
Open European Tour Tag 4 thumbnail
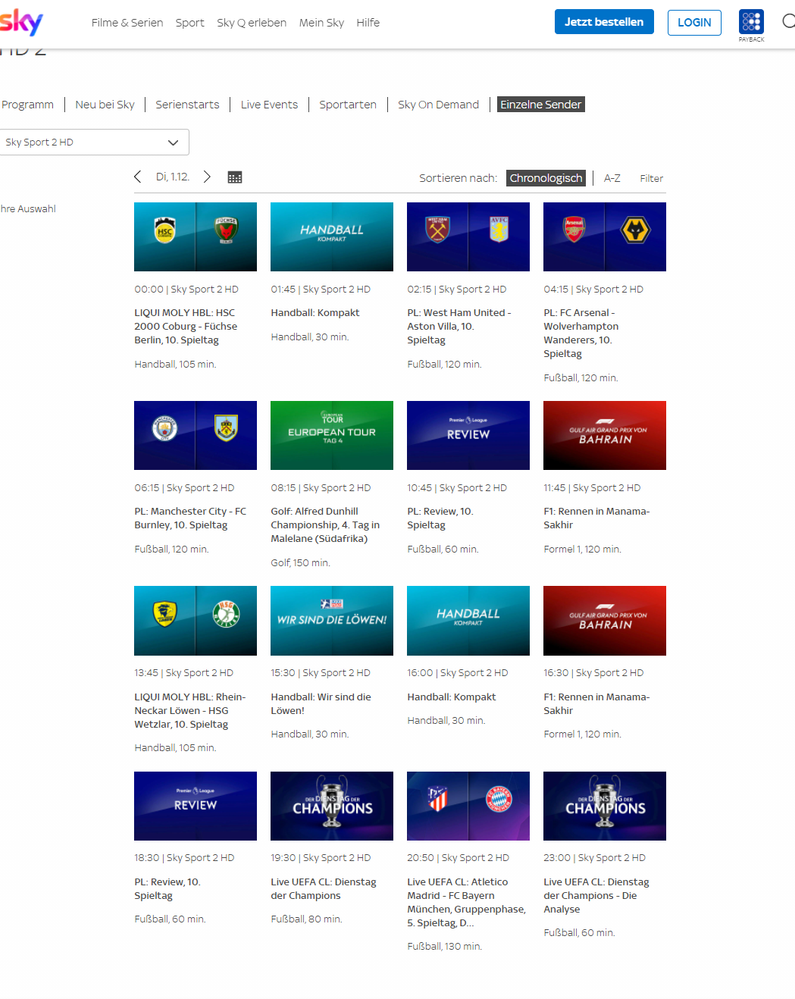[x=332, y=435]
